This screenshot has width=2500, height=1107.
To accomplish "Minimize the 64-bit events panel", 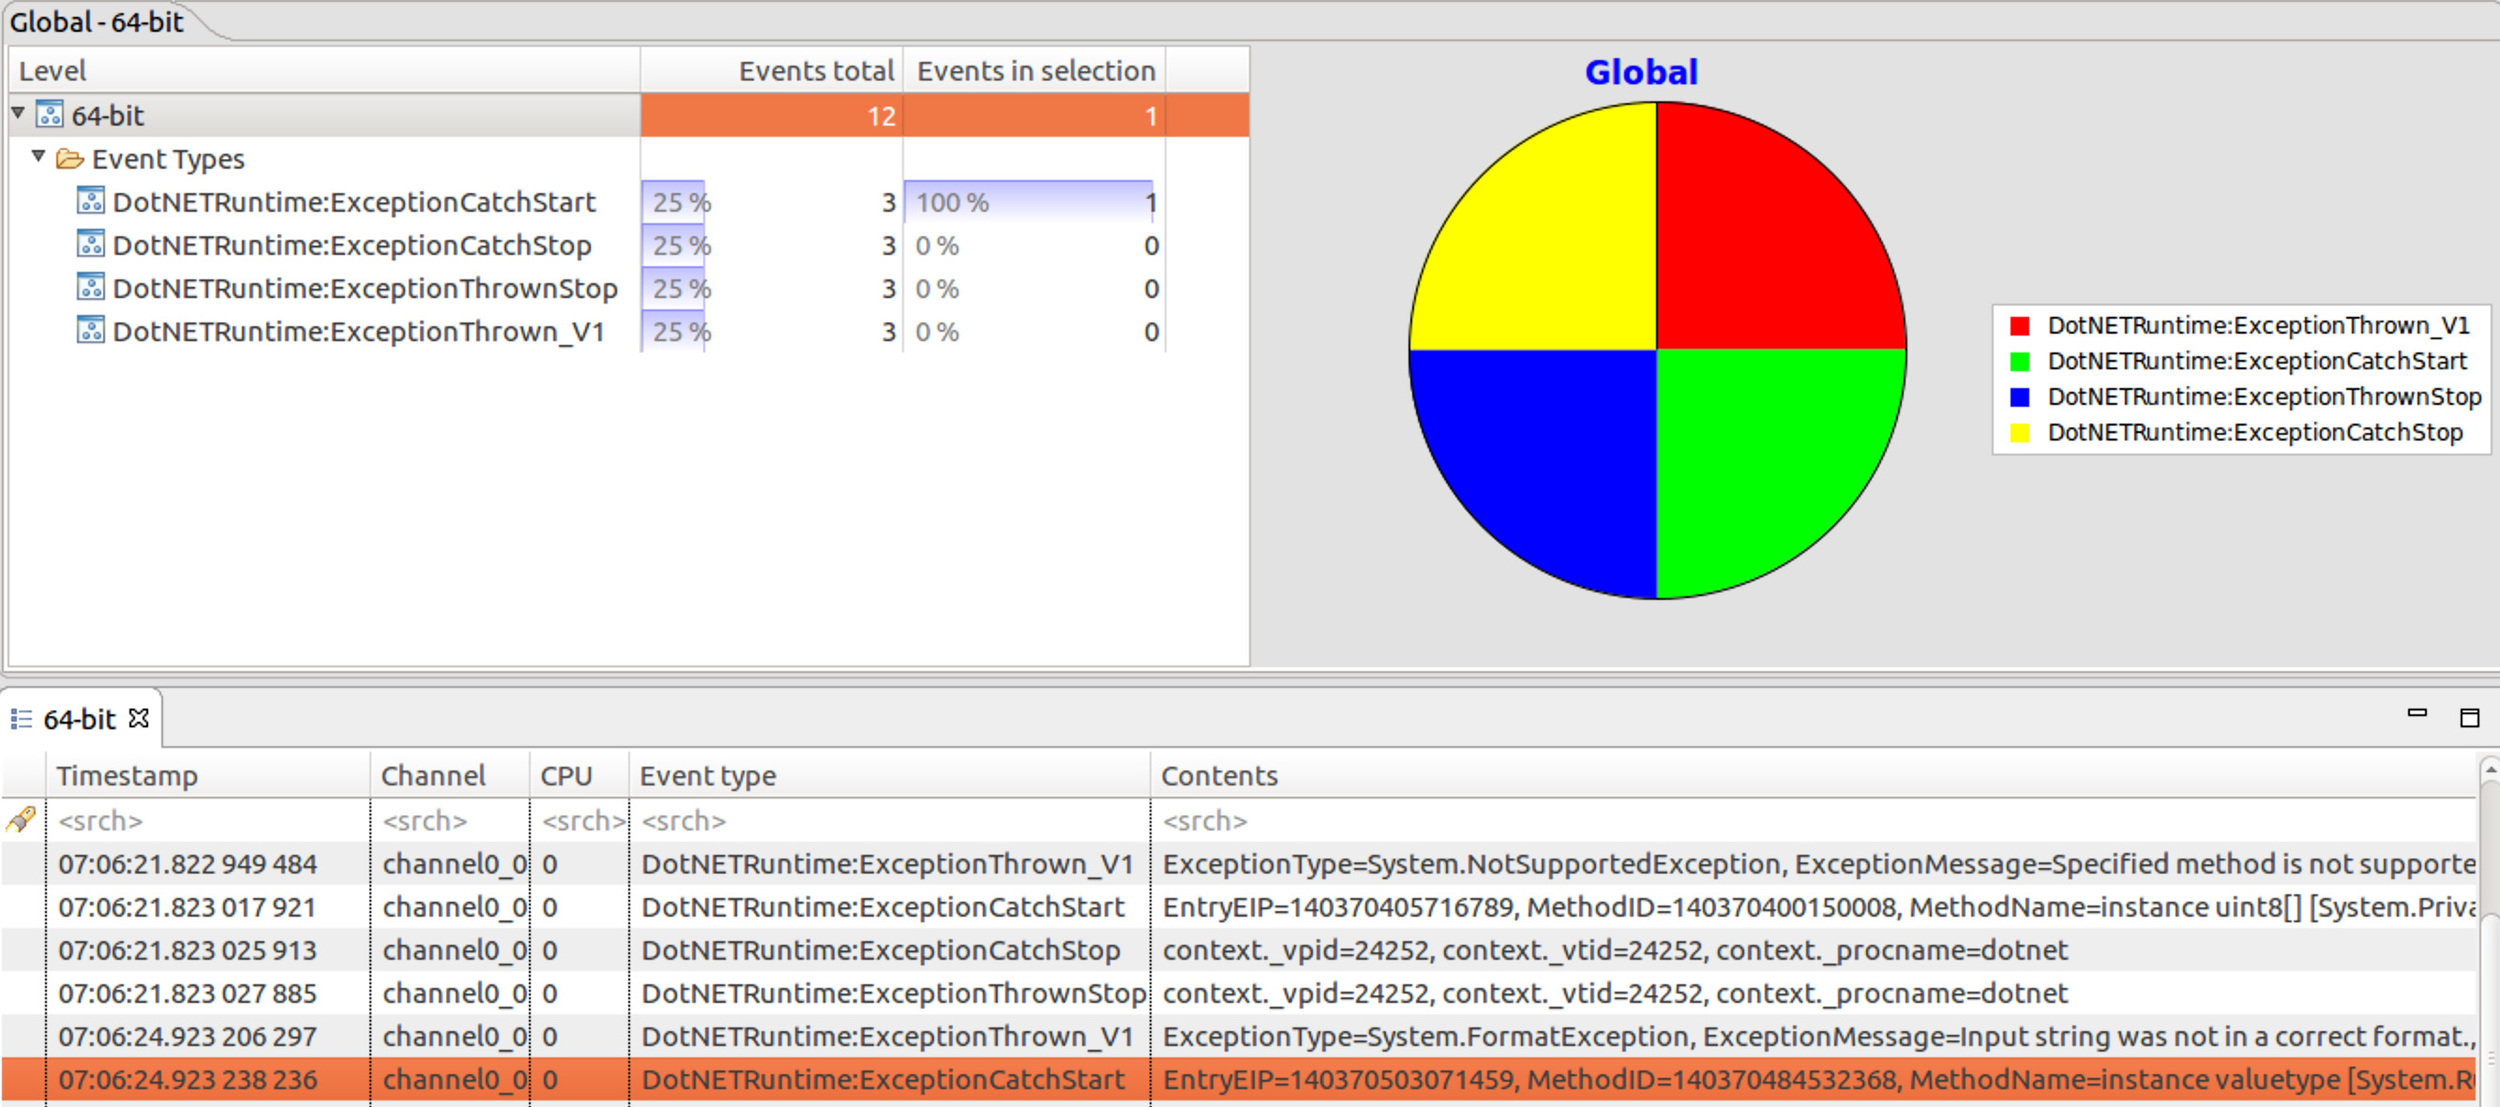I will (2417, 713).
